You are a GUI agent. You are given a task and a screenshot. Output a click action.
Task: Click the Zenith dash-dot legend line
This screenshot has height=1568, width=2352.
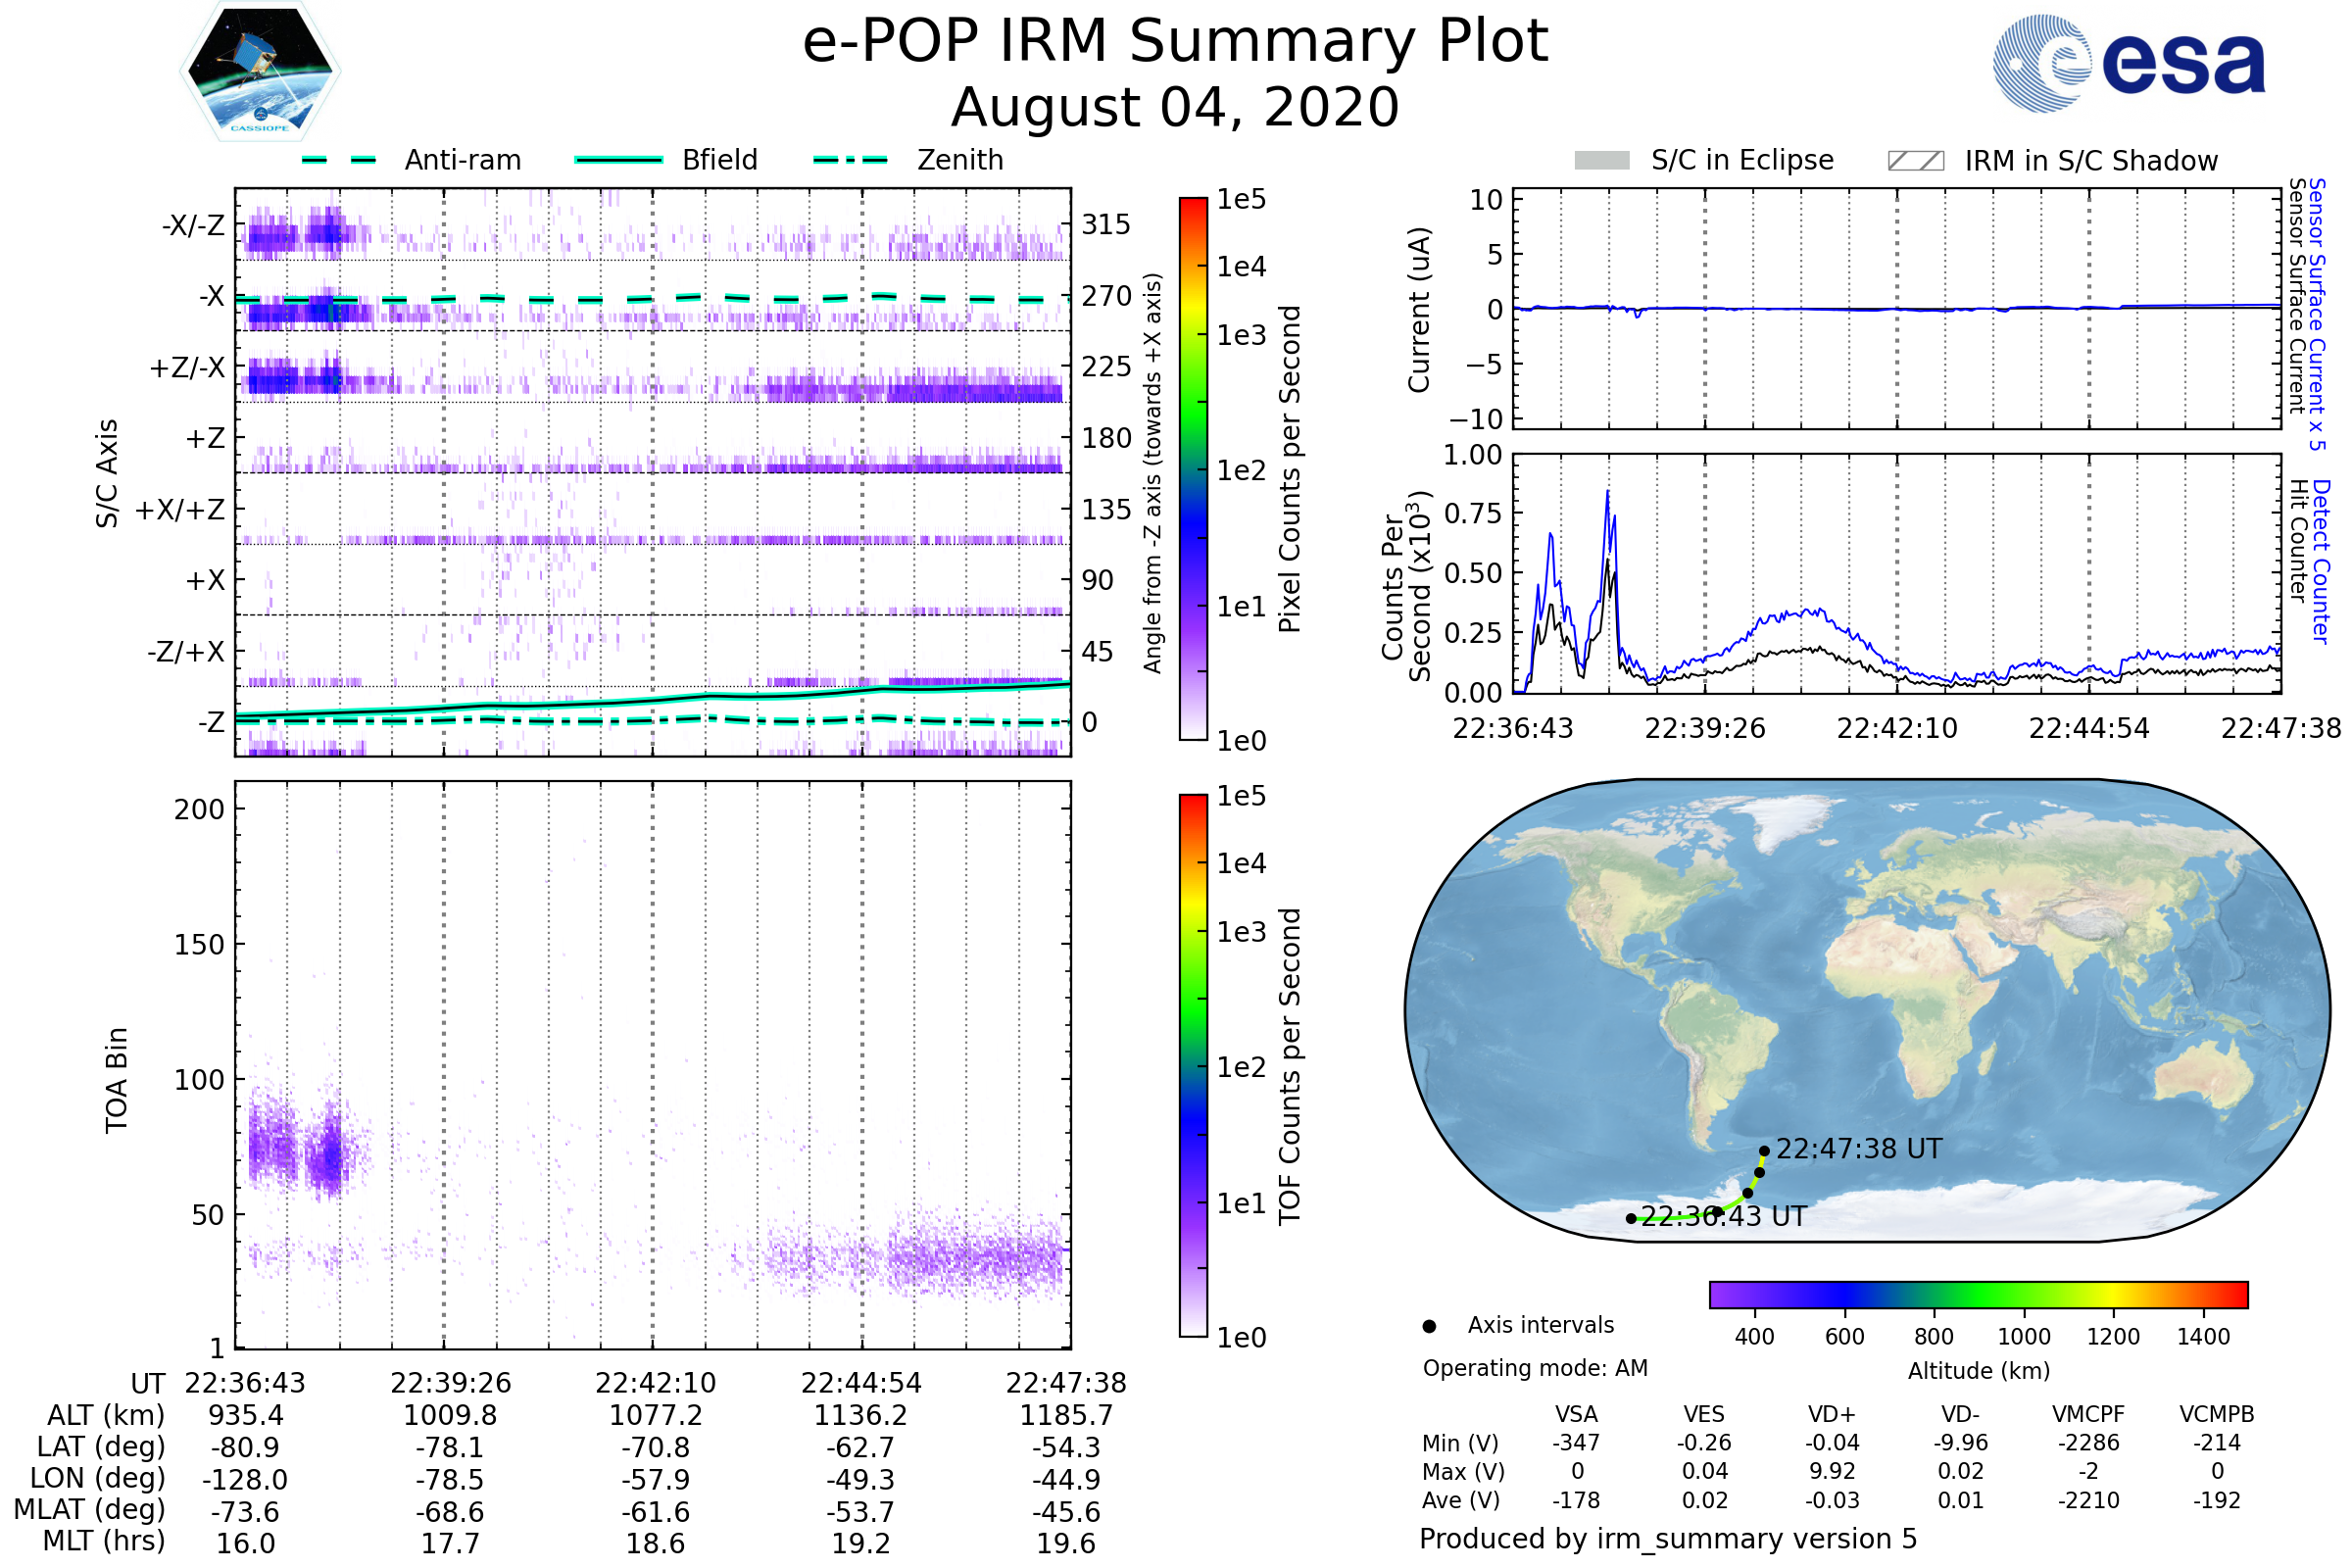[851, 160]
